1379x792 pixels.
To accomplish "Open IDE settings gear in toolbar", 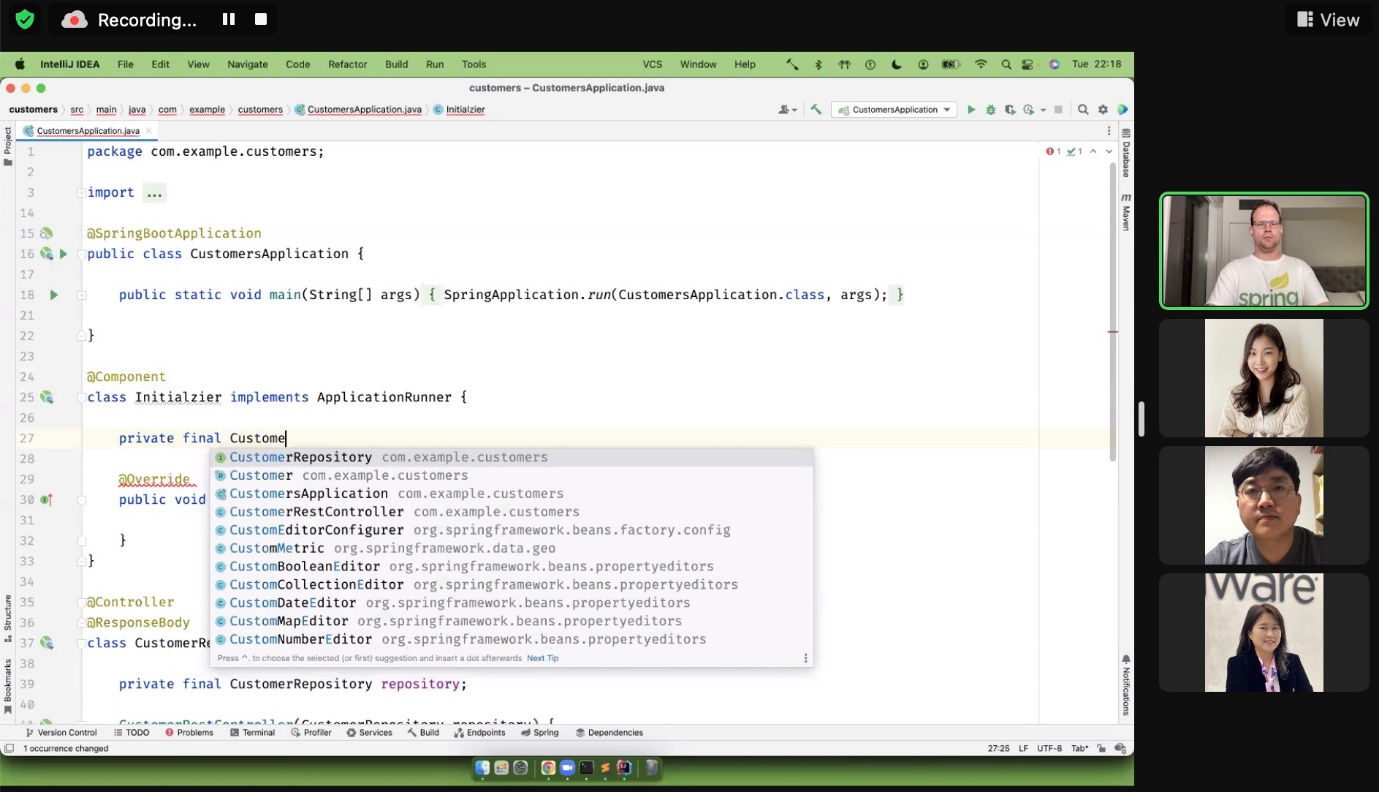I will (1103, 110).
